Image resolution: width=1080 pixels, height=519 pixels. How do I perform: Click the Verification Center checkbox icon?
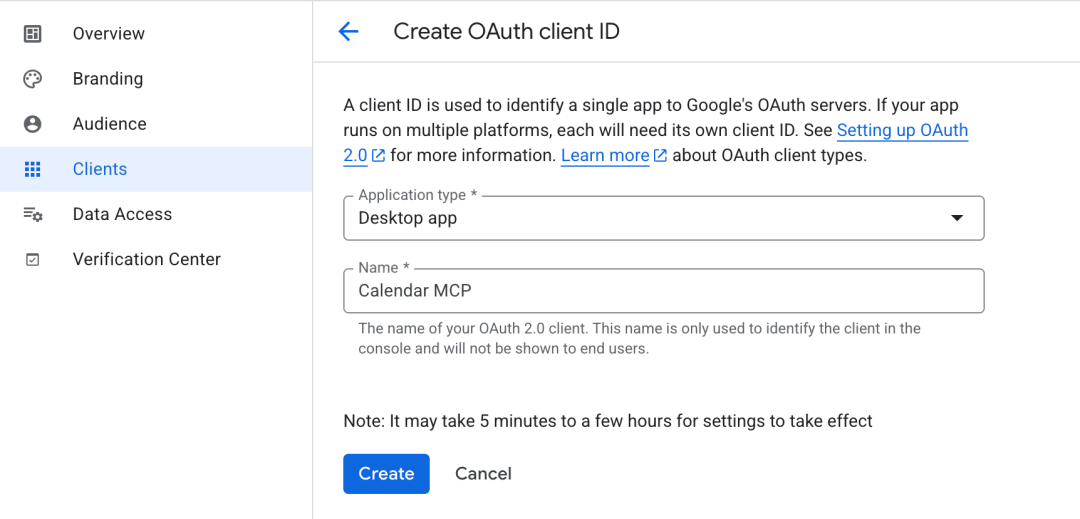coord(32,260)
